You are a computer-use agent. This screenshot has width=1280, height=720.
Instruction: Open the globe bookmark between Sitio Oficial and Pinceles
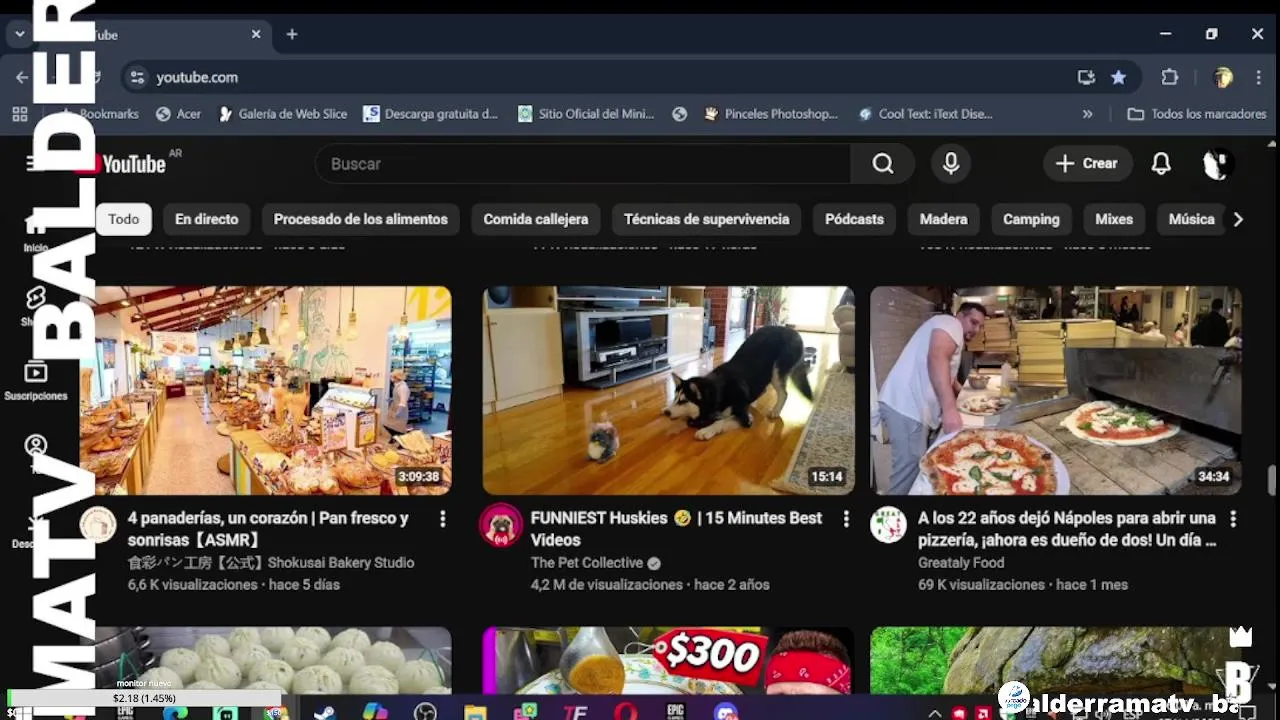tap(680, 114)
